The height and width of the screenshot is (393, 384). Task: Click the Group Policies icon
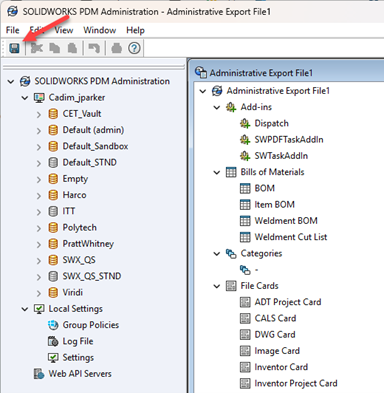click(x=53, y=325)
